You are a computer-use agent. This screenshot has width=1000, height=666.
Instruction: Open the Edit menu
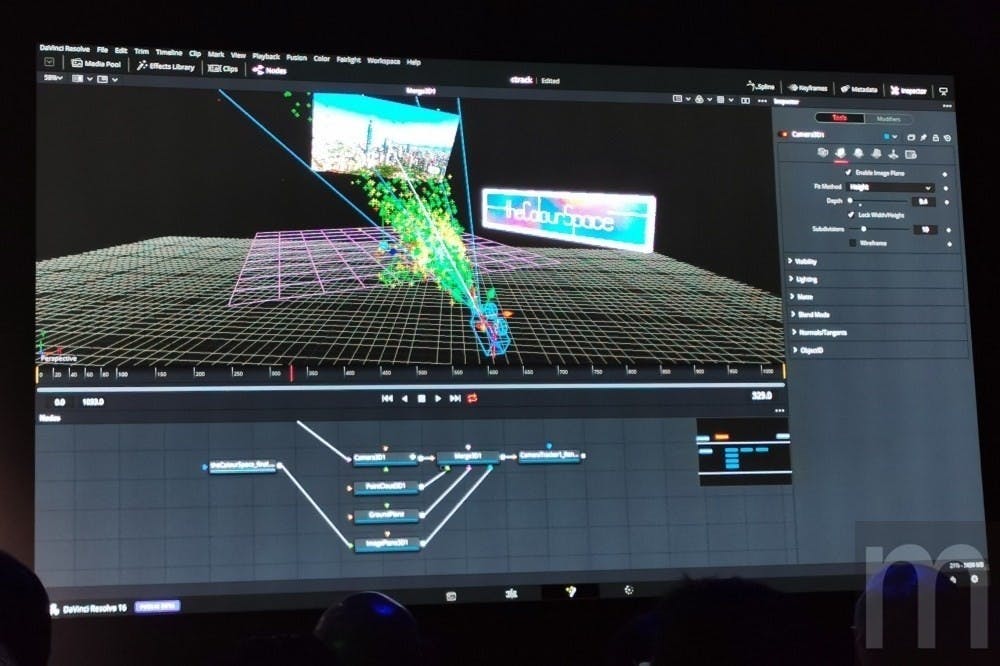point(121,50)
